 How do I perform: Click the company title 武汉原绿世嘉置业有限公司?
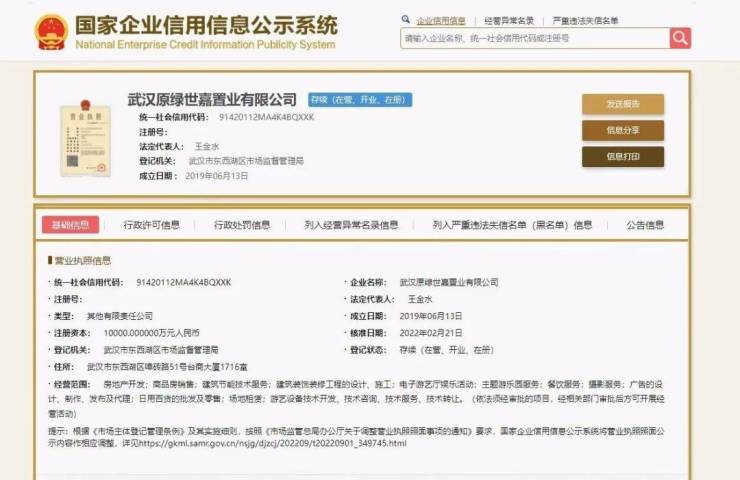coord(212,100)
